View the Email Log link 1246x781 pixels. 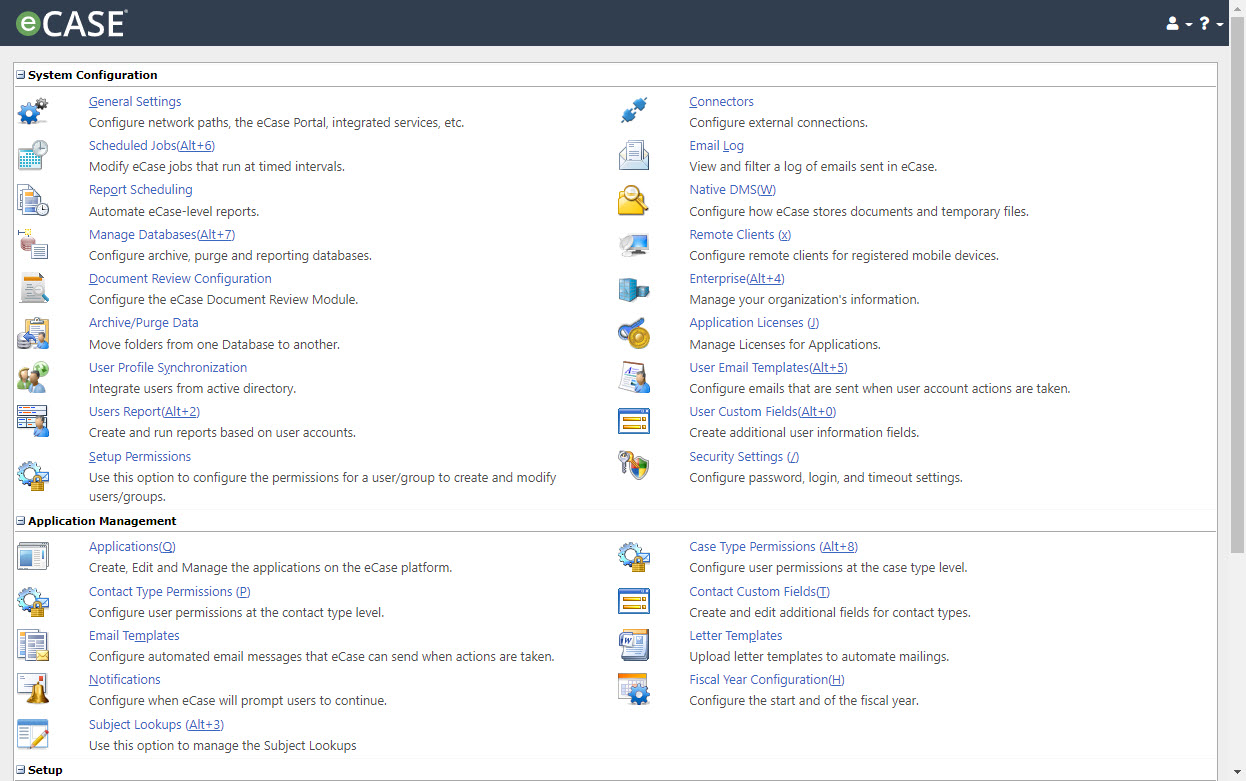tap(717, 146)
